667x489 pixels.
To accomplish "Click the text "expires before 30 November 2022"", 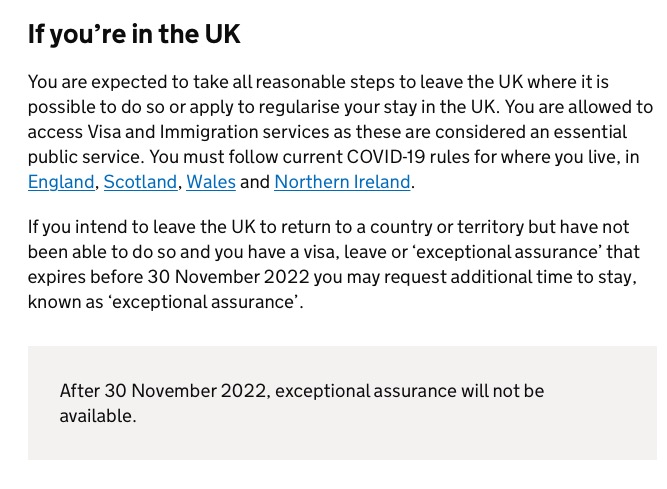I will (x=168, y=277).
